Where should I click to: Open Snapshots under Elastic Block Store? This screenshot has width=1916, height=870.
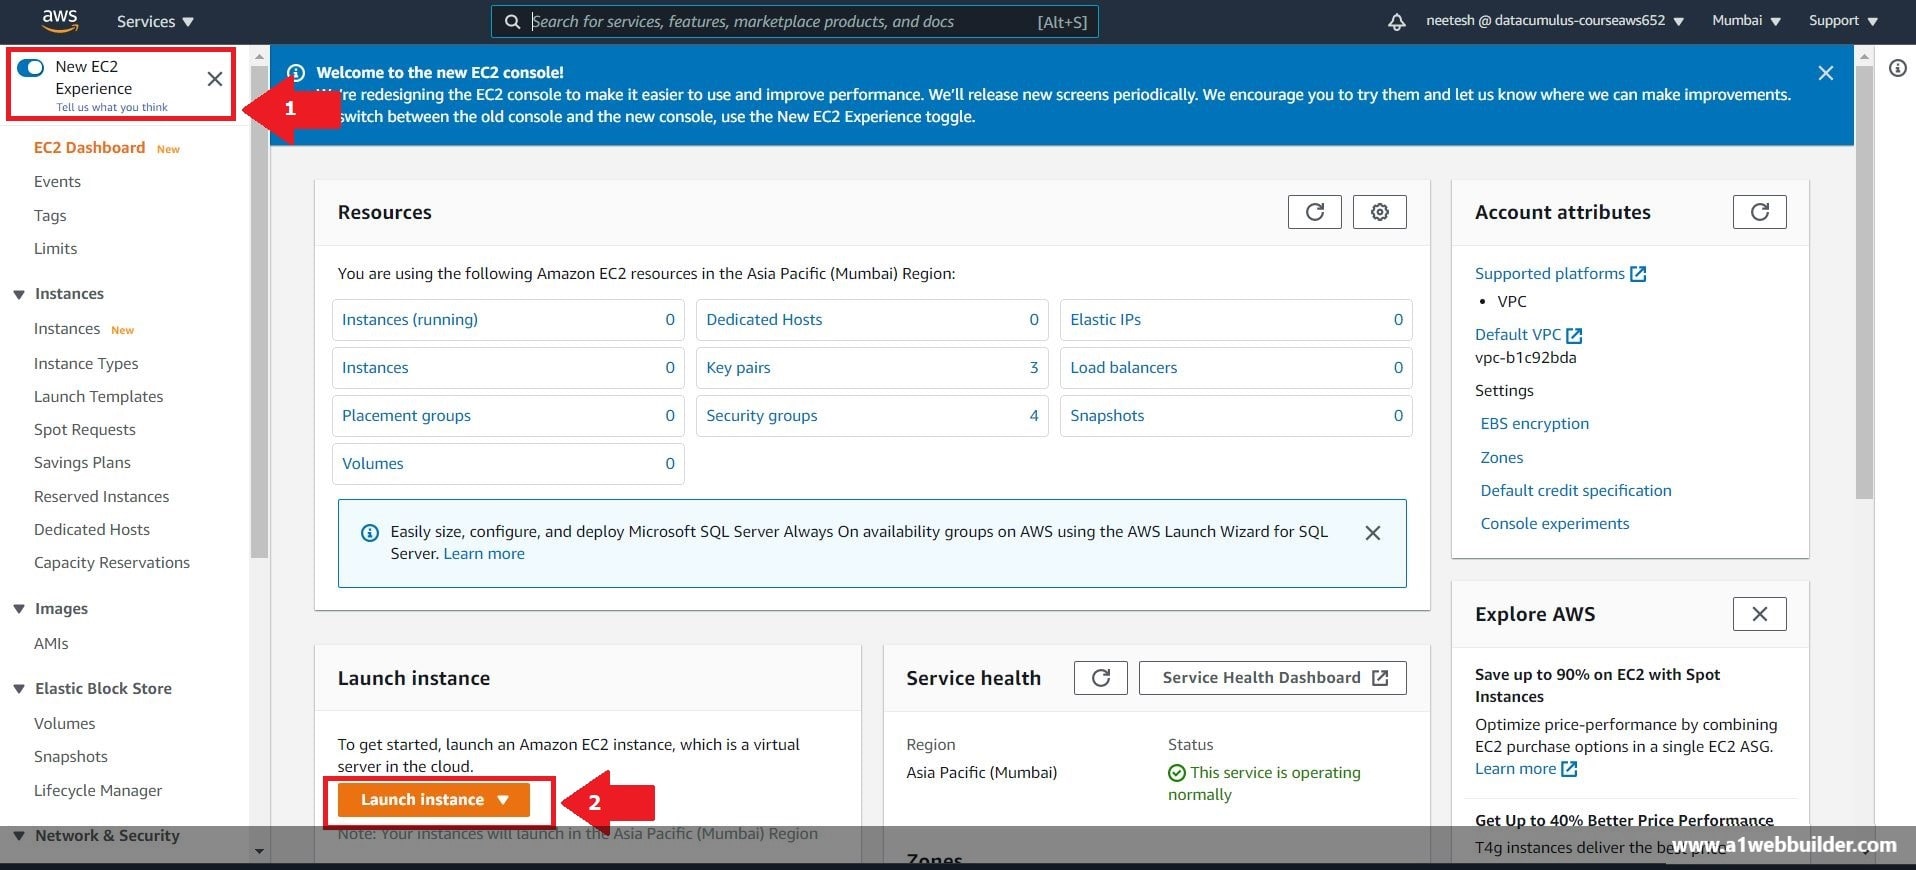click(70, 757)
